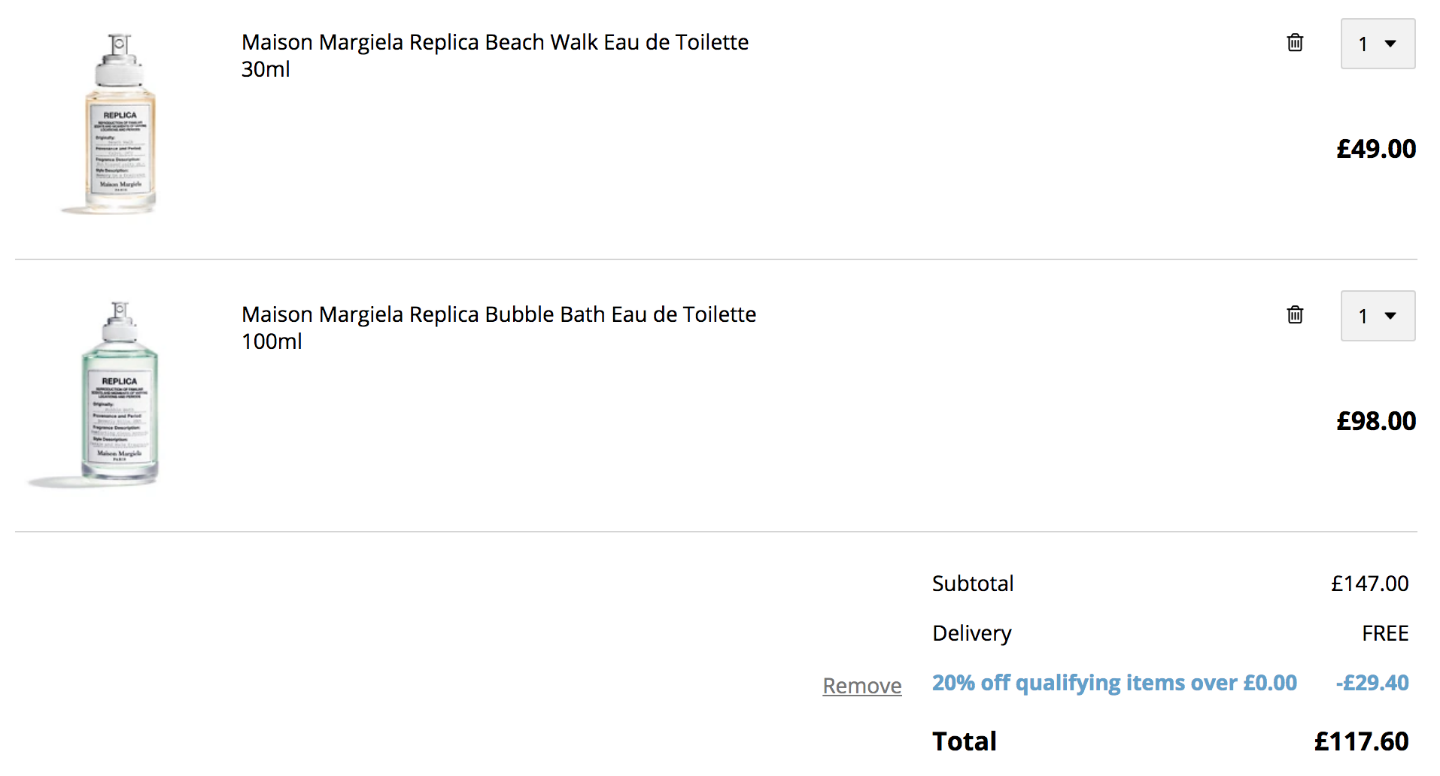Delete Bubble Bath item with trash icon
The width and height of the screenshot is (1440, 776).
(x=1295, y=314)
